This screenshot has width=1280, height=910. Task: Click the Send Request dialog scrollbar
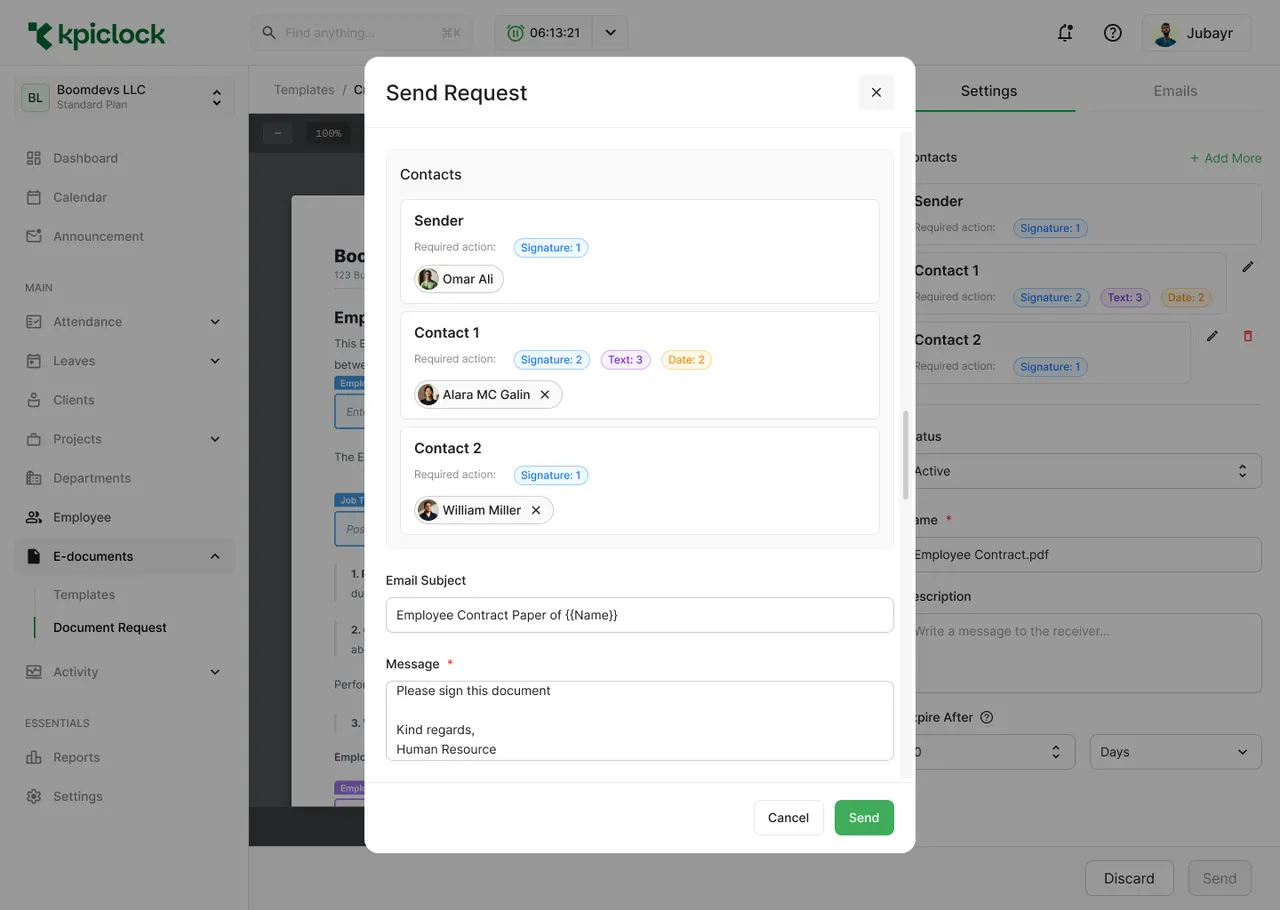[x=906, y=455]
